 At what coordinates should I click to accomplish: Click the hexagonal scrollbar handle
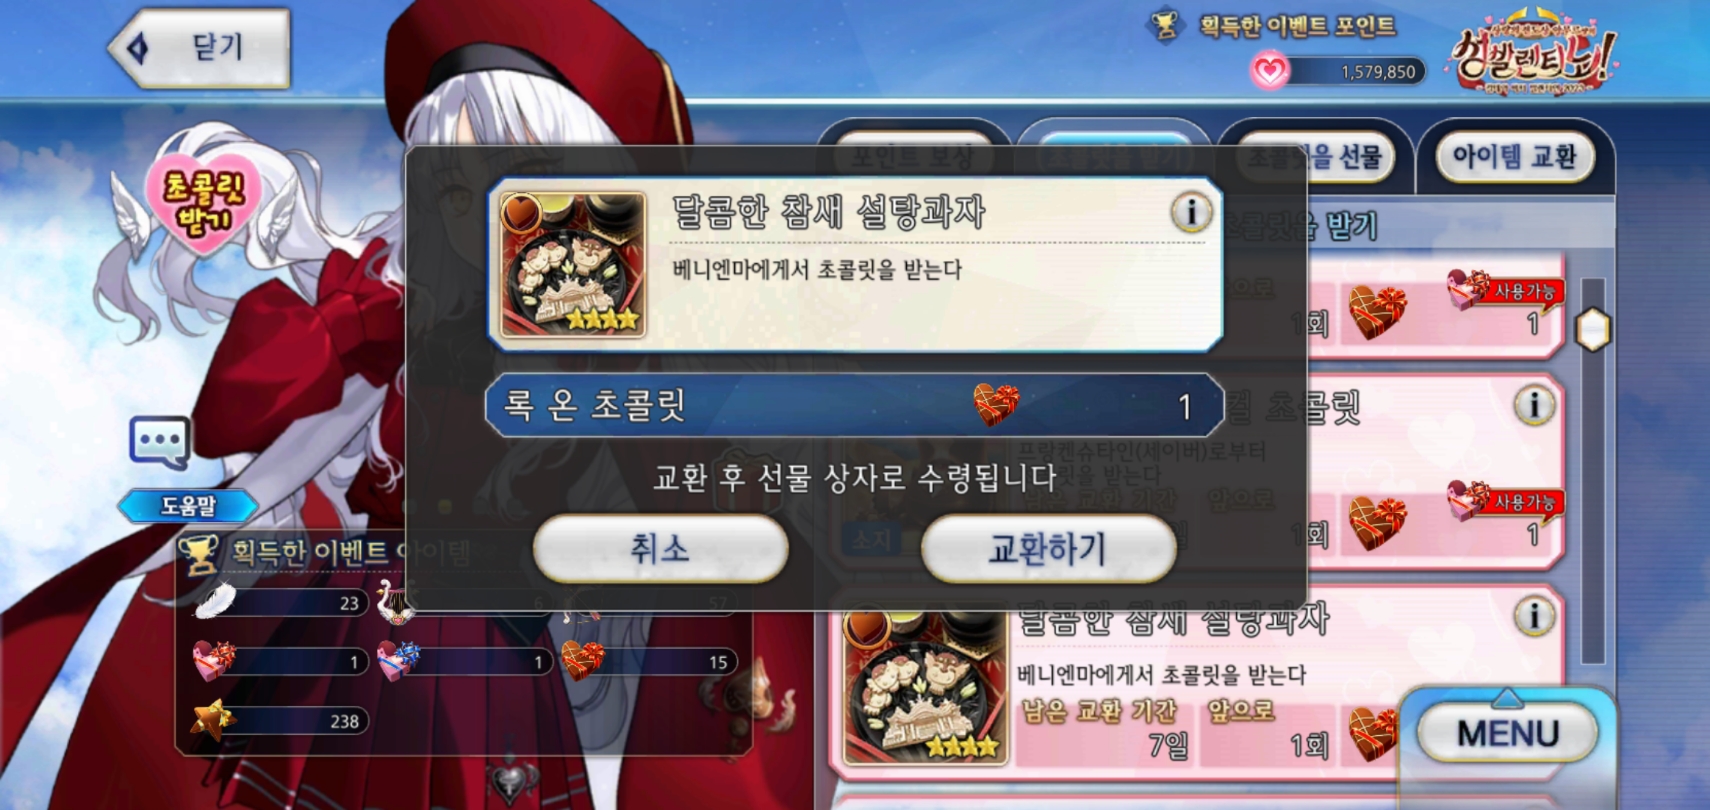[1592, 329]
